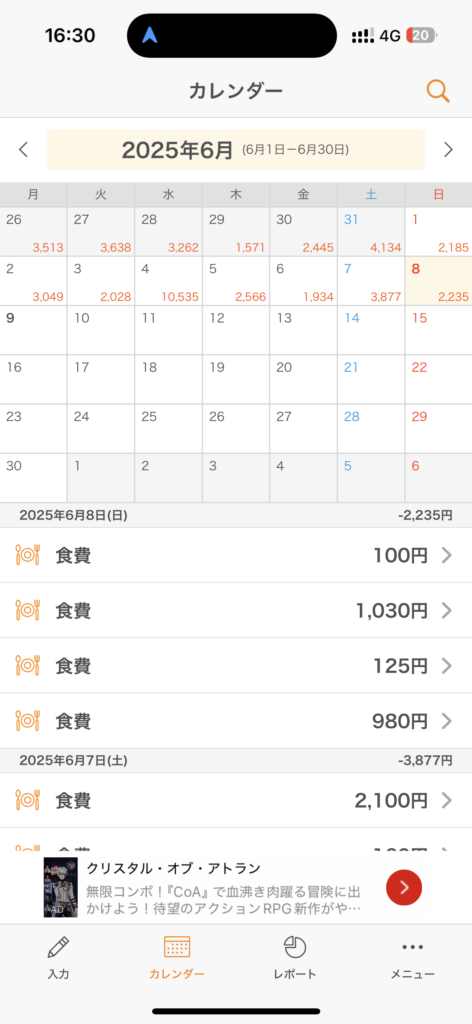472x1024 pixels.
Task: Expand the 1,030円 食費 entry chevron
Action: pyautogui.click(x=447, y=611)
